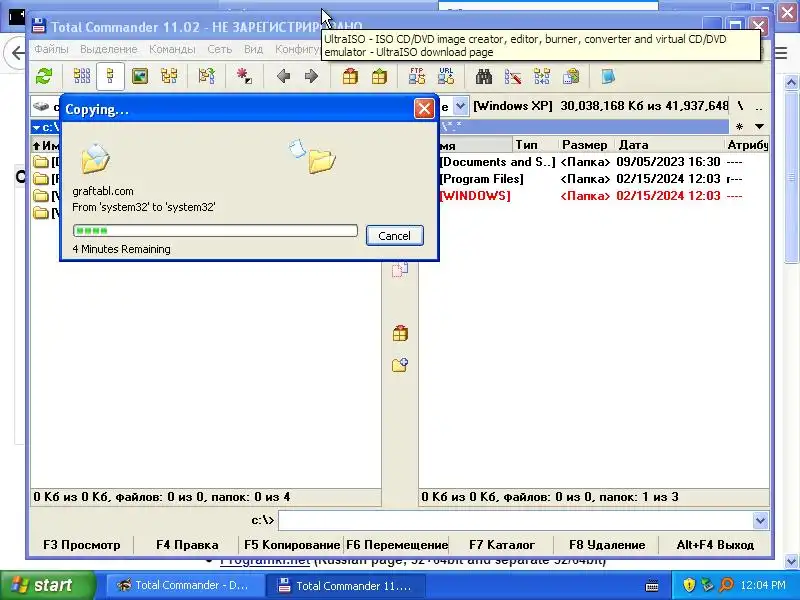This screenshot has height=600, width=800.
Task: Click the F6 Перемещение button
Action: pos(397,545)
